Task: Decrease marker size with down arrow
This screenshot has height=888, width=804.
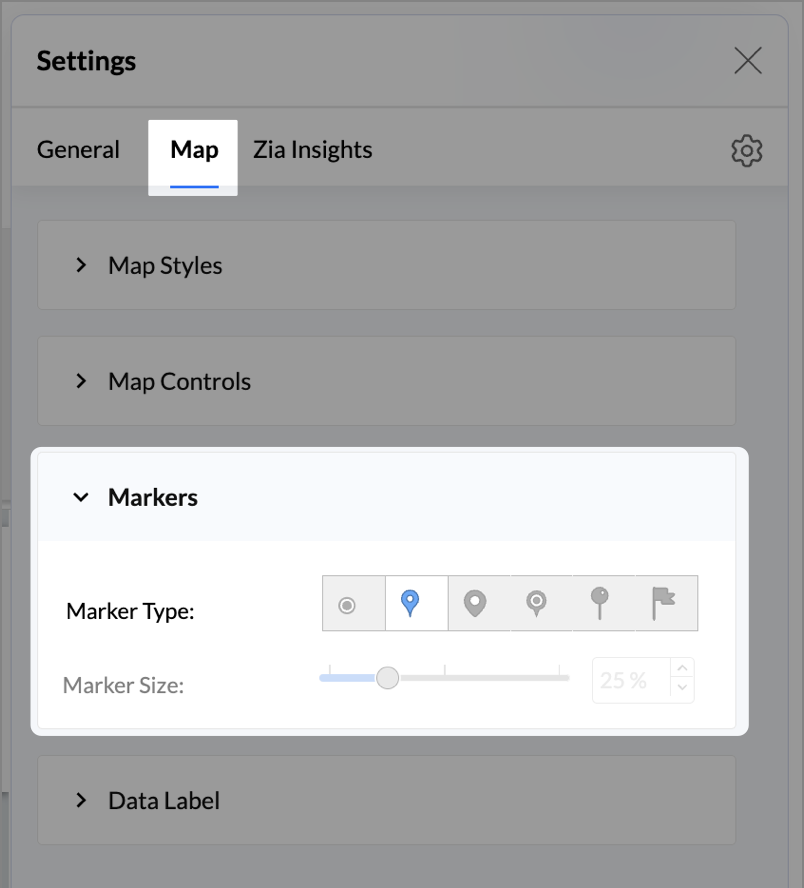Action: (682, 688)
